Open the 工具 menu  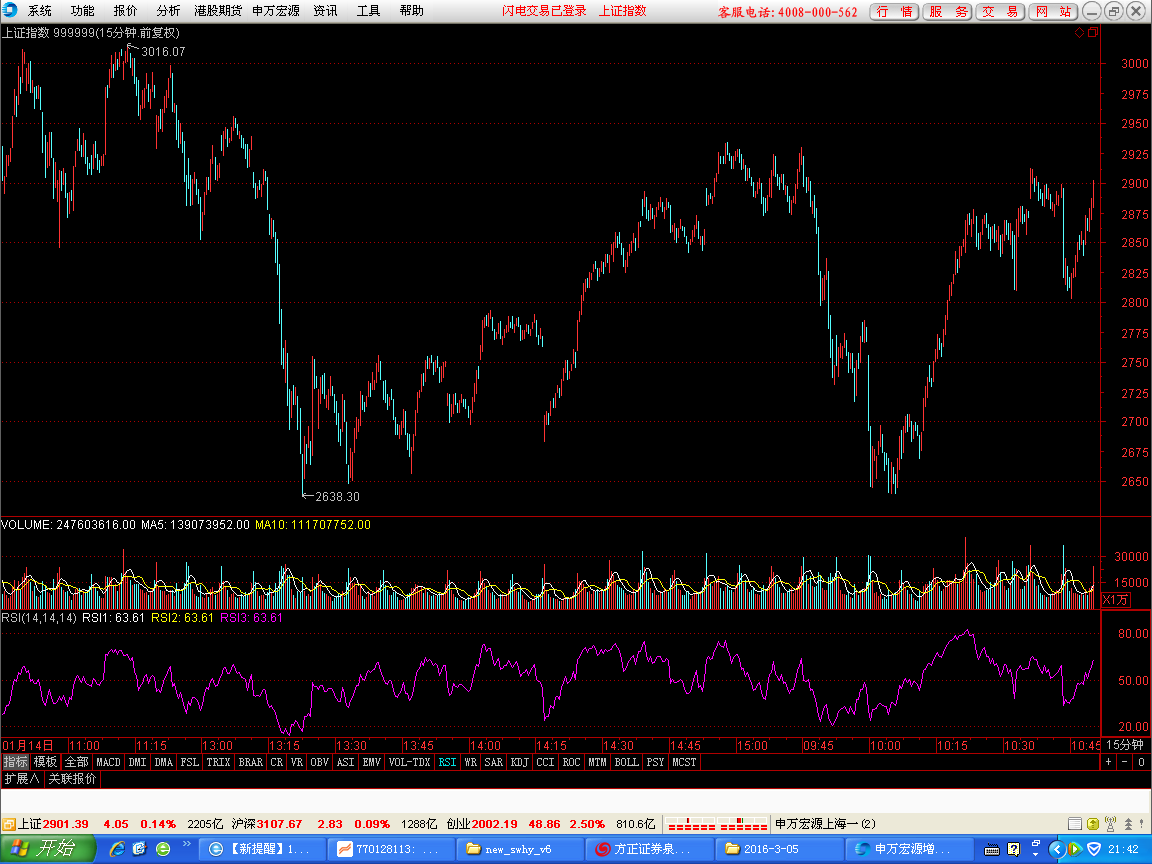tap(368, 11)
